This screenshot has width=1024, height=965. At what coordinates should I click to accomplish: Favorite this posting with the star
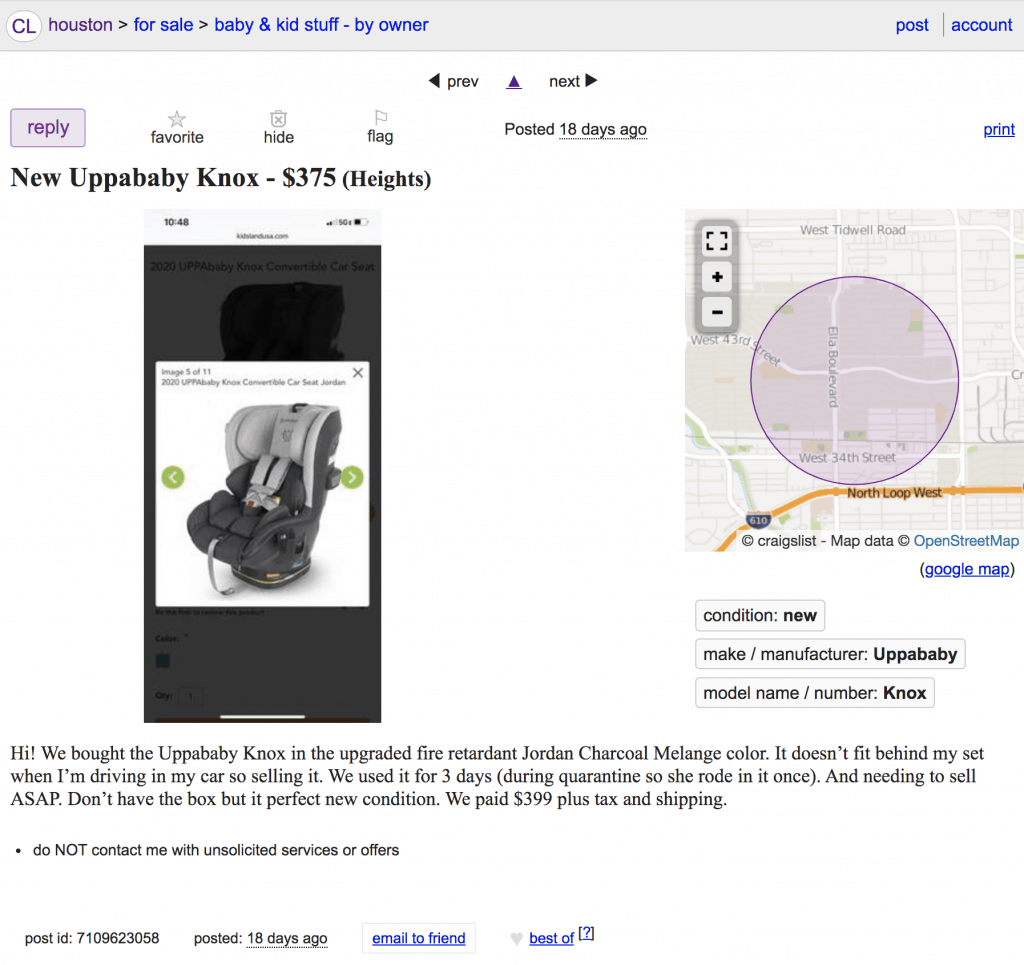click(x=177, y=119)
